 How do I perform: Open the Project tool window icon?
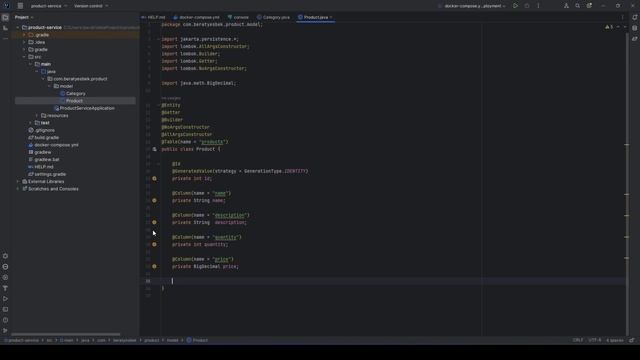[x=5, y=18]
